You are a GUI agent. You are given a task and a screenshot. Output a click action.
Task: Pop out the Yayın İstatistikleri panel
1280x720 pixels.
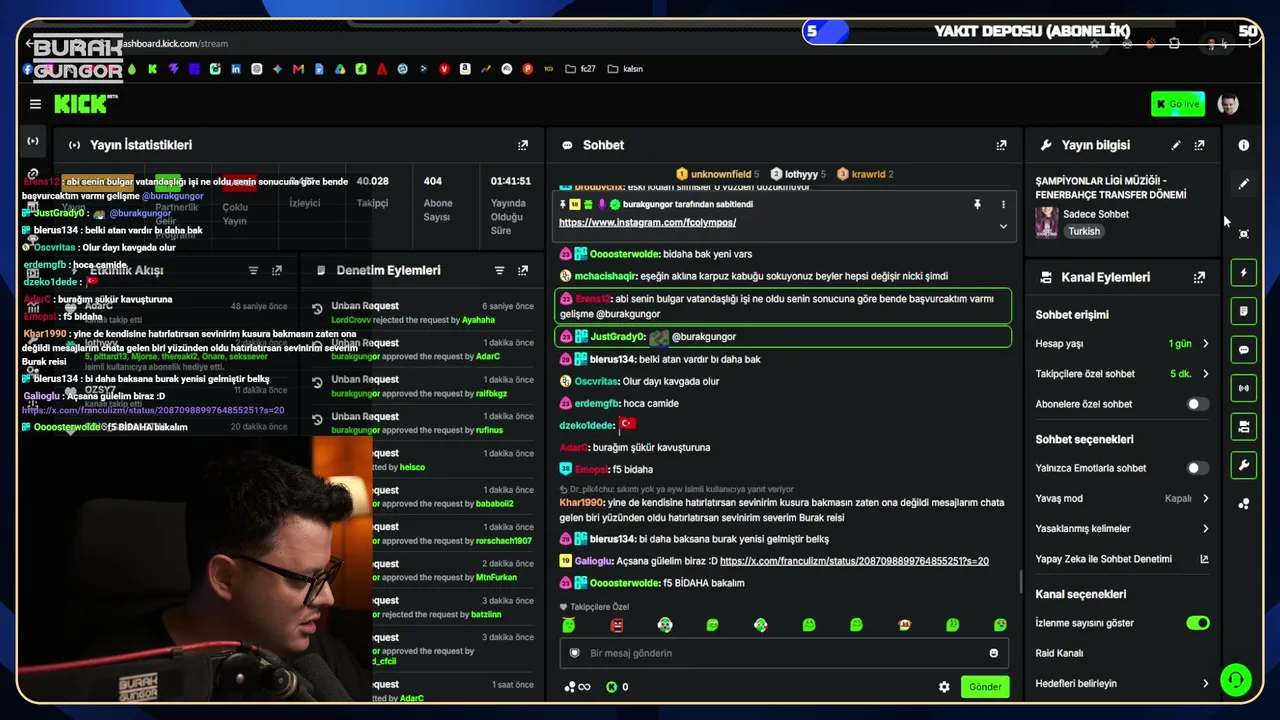(523, 145)
